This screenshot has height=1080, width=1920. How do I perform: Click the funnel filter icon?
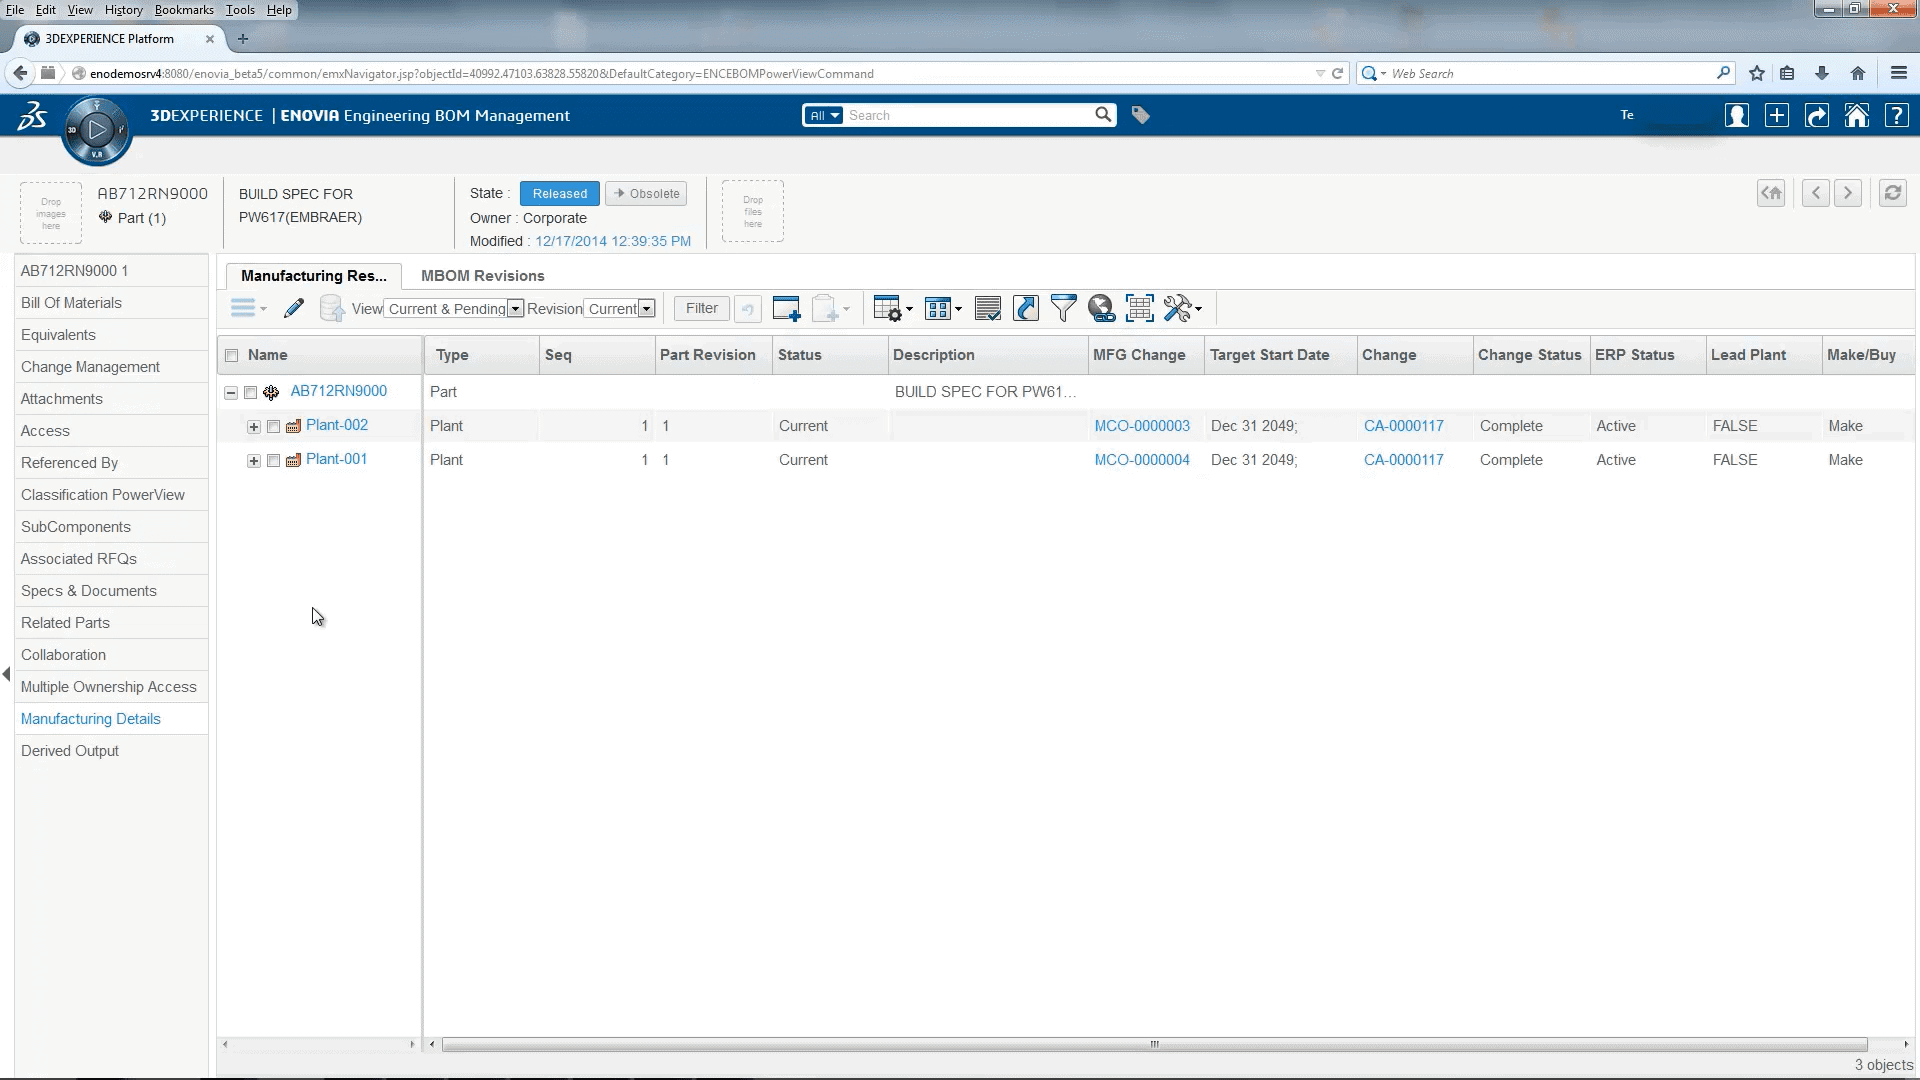pyautogui.click(x=1064, y=308)
